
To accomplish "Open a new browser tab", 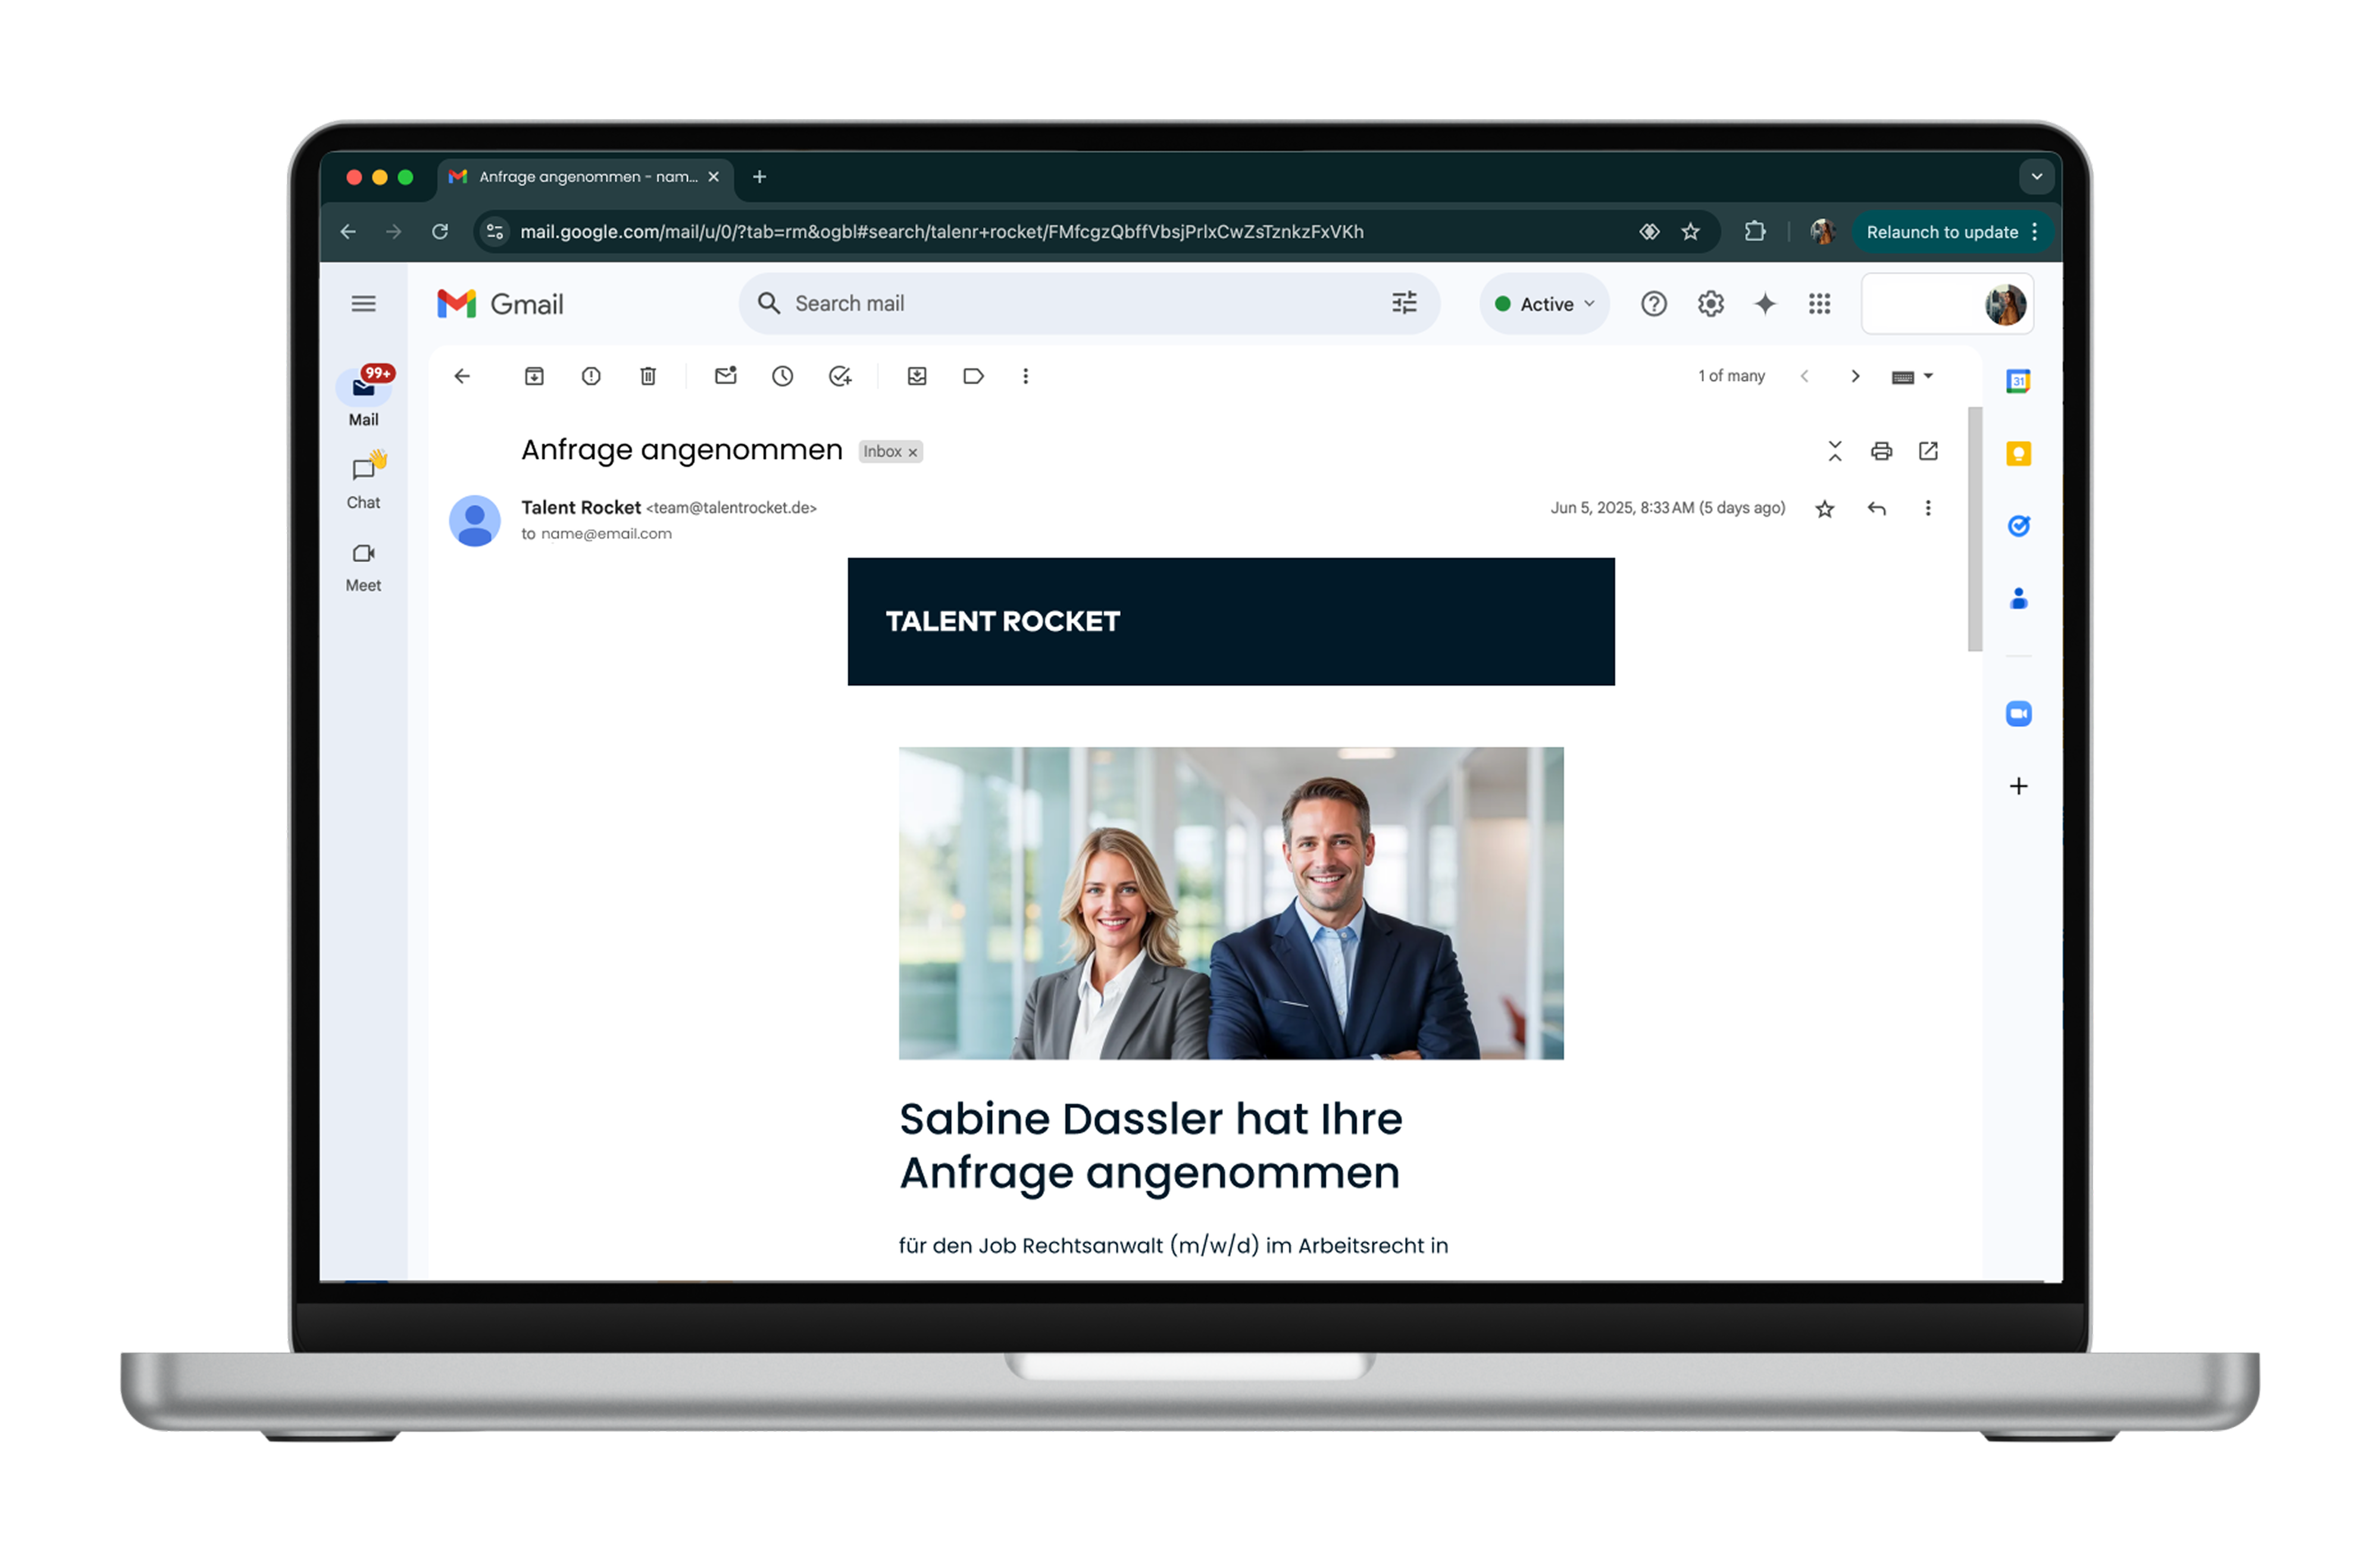I will [x=759, y=177].
